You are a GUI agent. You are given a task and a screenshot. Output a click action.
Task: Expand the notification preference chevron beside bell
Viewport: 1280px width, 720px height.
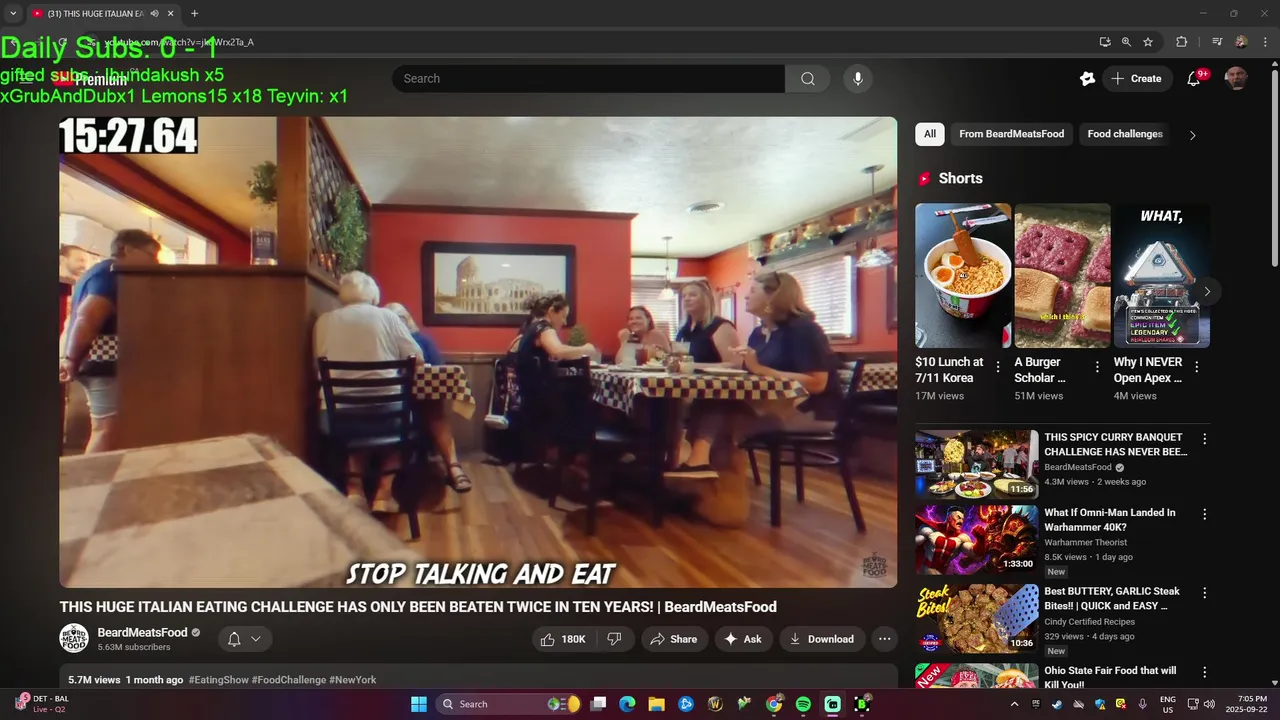(256, 639)
